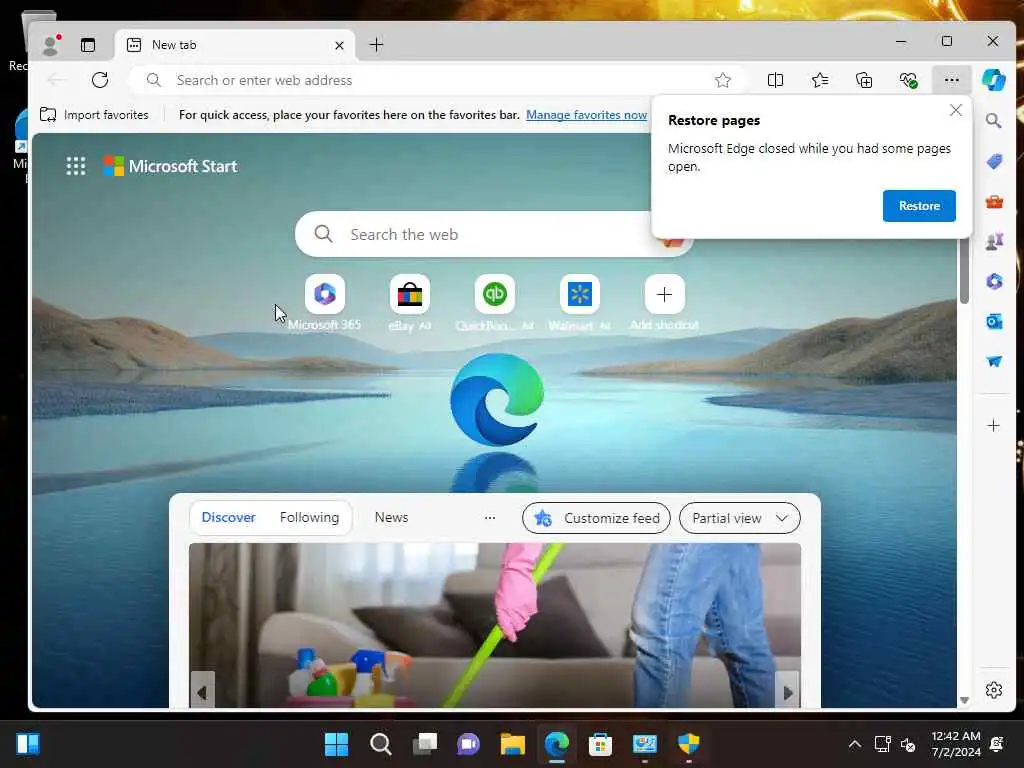Open sidebar Shopping tag icon
Screen dimensions: 1024x768
click(994, 161)
